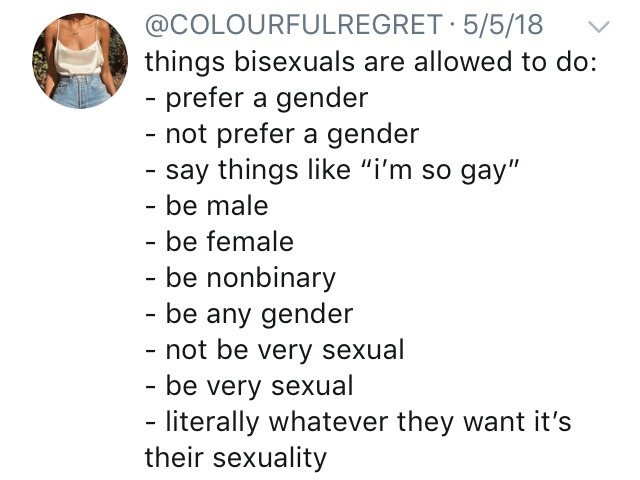Screen dimensions: 640x480
Task: Click the '- be male' line
Action: pyautogui.click(x=207, y=206)
